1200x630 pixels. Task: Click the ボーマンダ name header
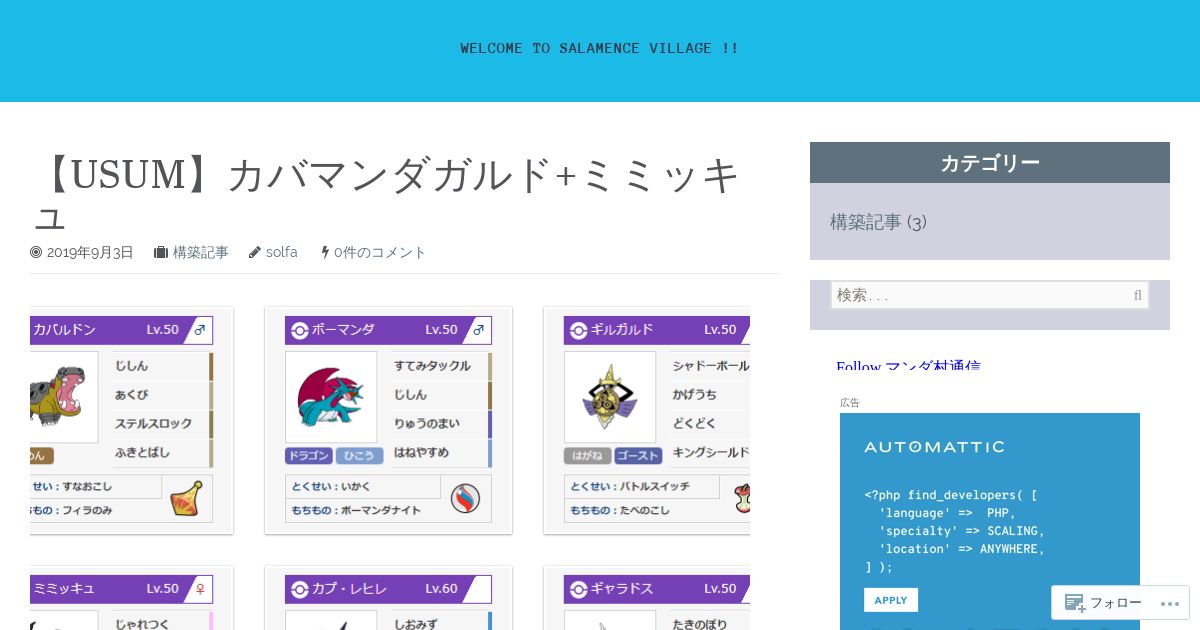343,330
